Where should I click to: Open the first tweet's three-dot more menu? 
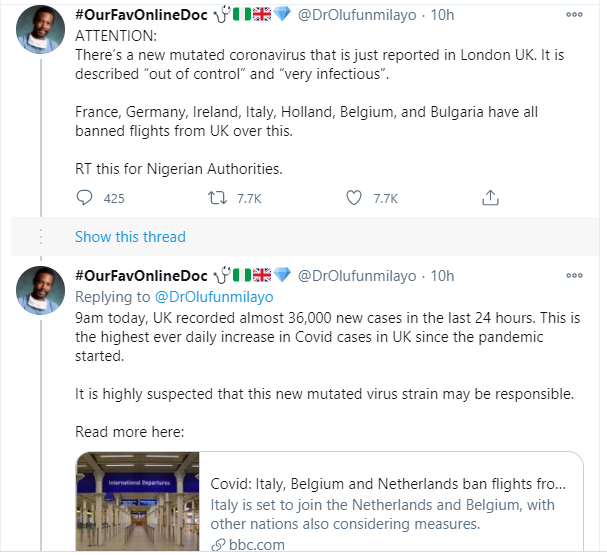[x=574, y=15]
